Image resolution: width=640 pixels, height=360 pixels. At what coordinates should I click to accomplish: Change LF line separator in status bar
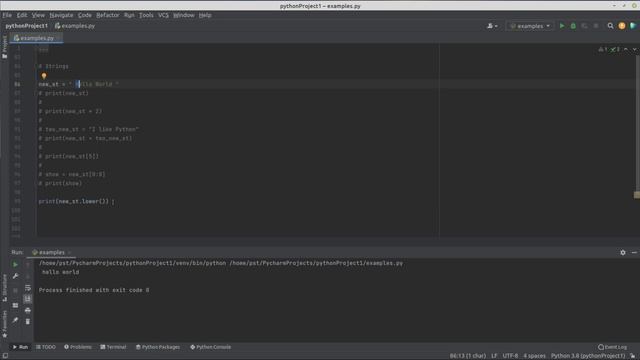(494, 356)
